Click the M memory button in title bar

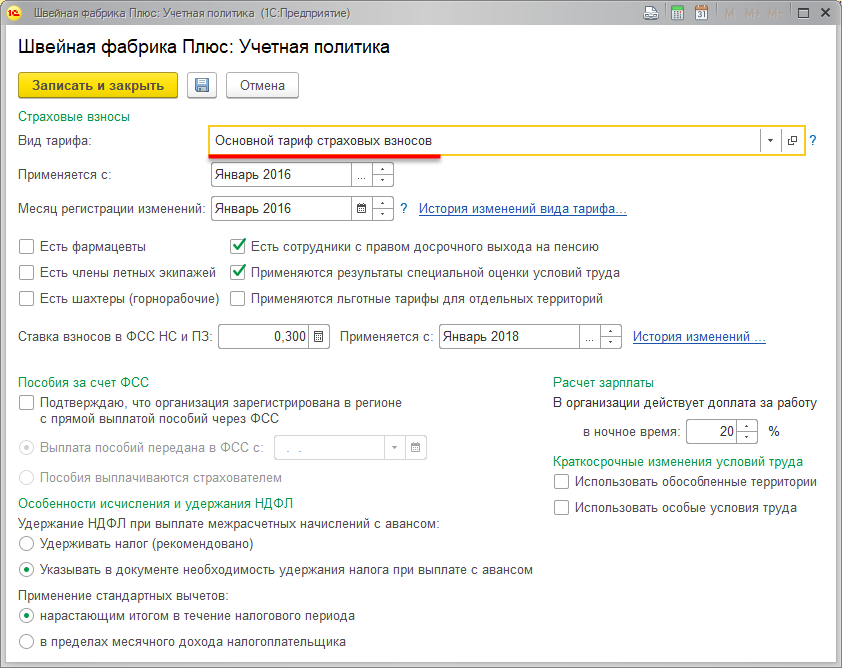pyautogui.click(x=729, y=13)
